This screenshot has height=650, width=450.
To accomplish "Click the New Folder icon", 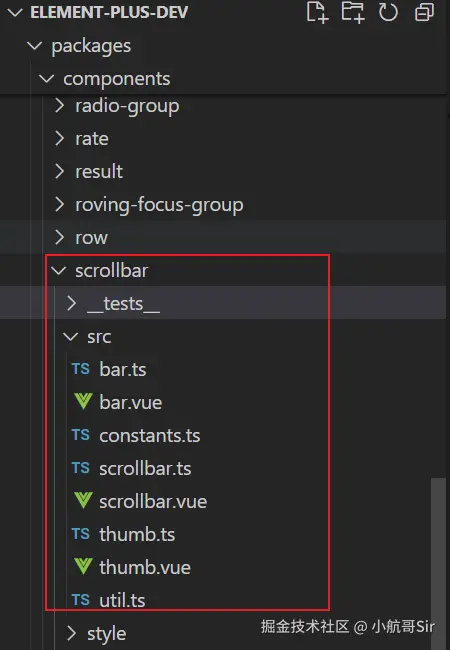I will 353,12.
